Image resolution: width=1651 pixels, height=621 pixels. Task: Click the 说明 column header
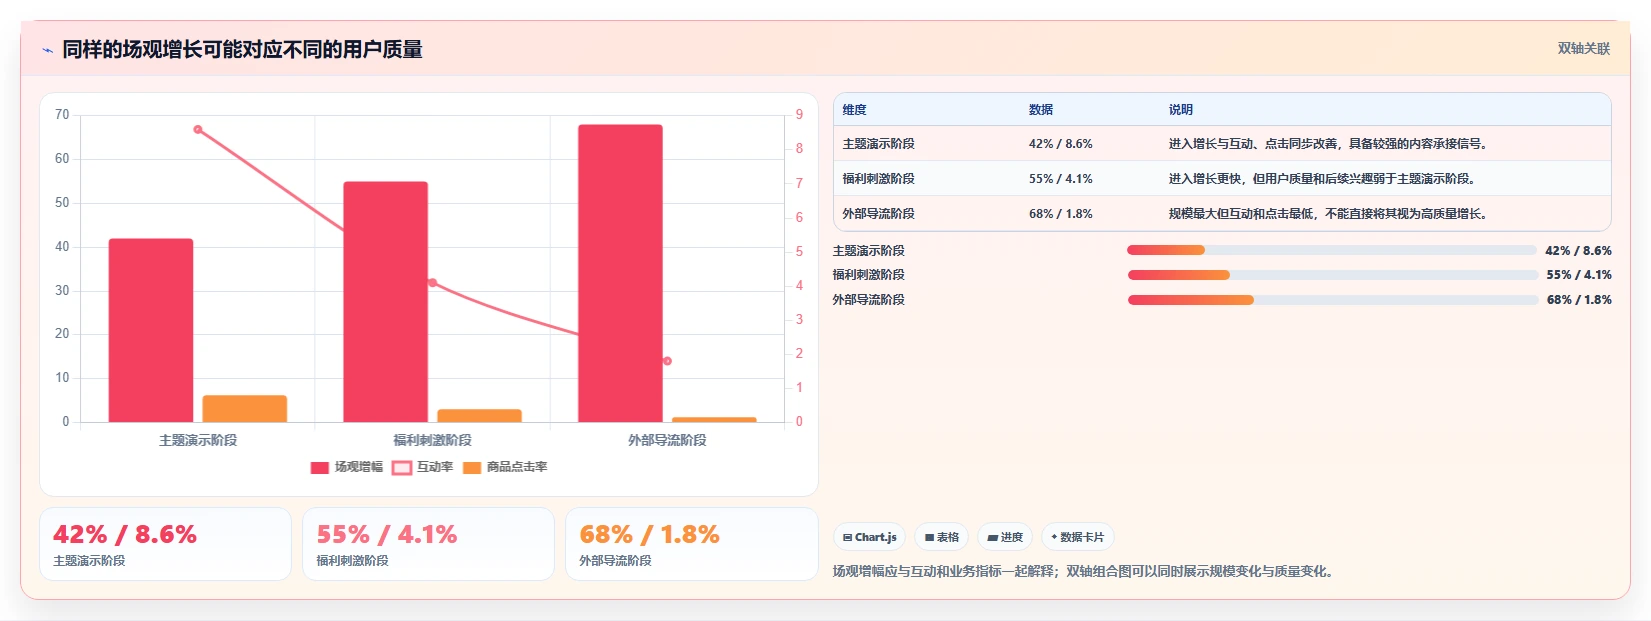1181,110
